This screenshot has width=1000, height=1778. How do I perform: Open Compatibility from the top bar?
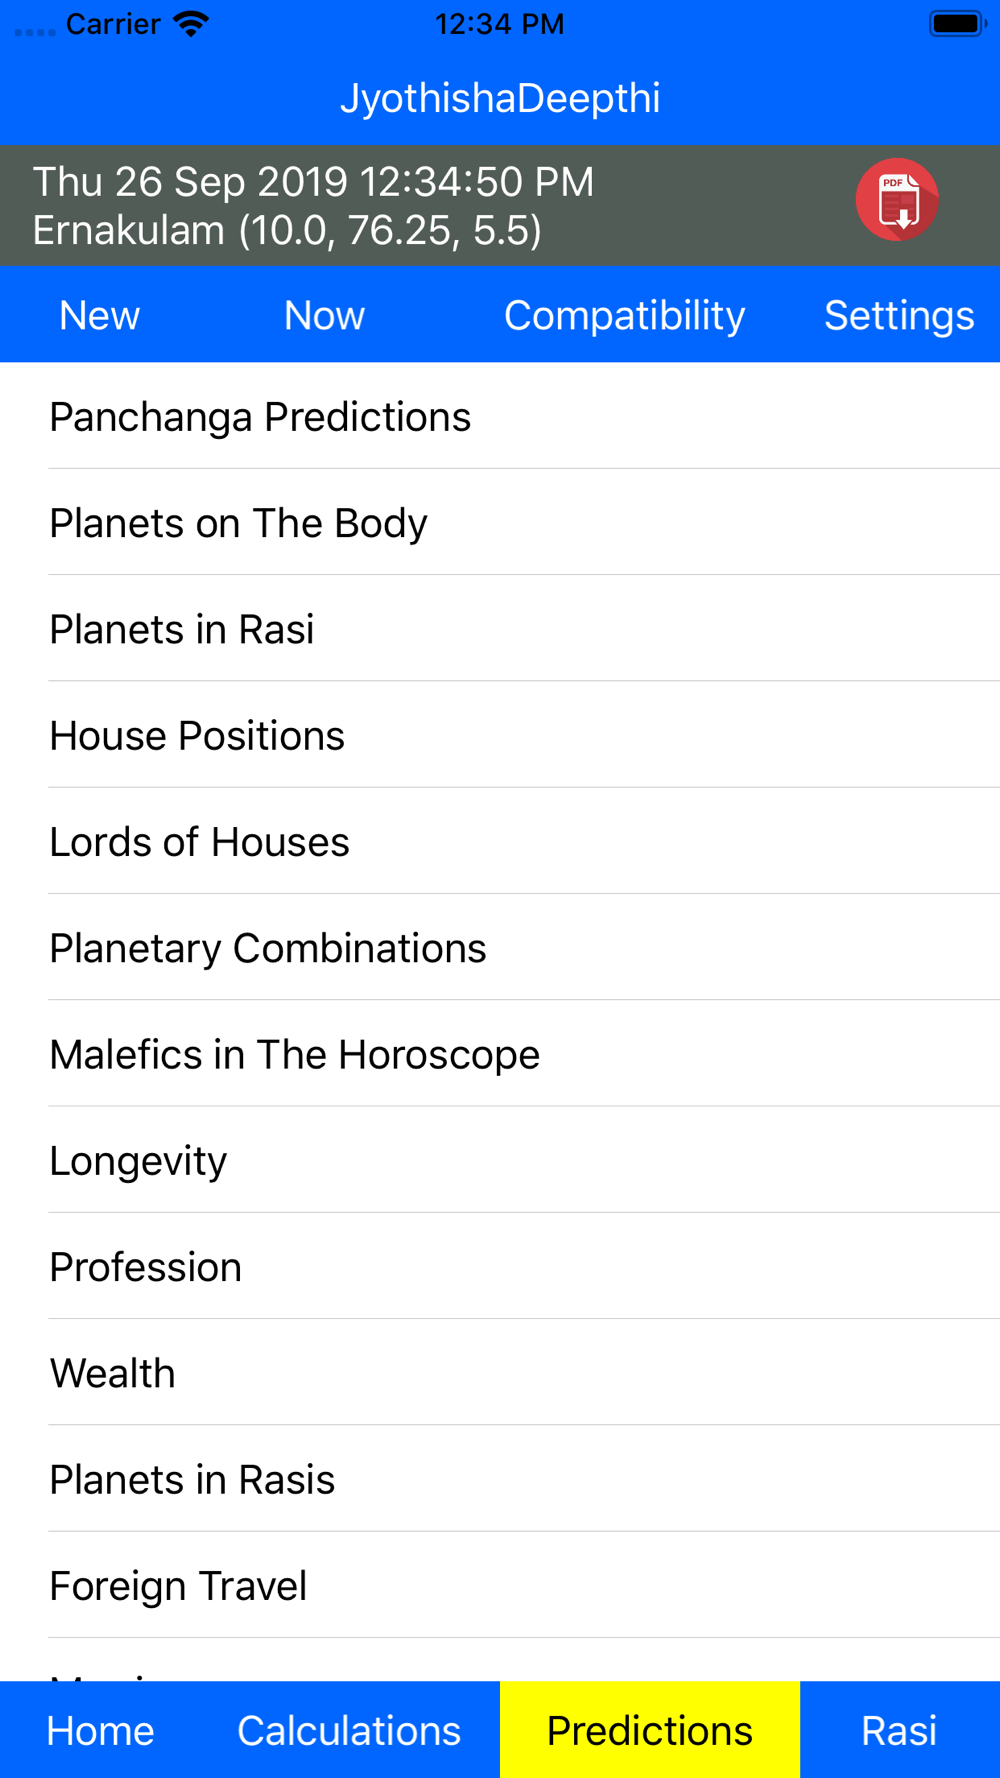(x=624, y=315)
